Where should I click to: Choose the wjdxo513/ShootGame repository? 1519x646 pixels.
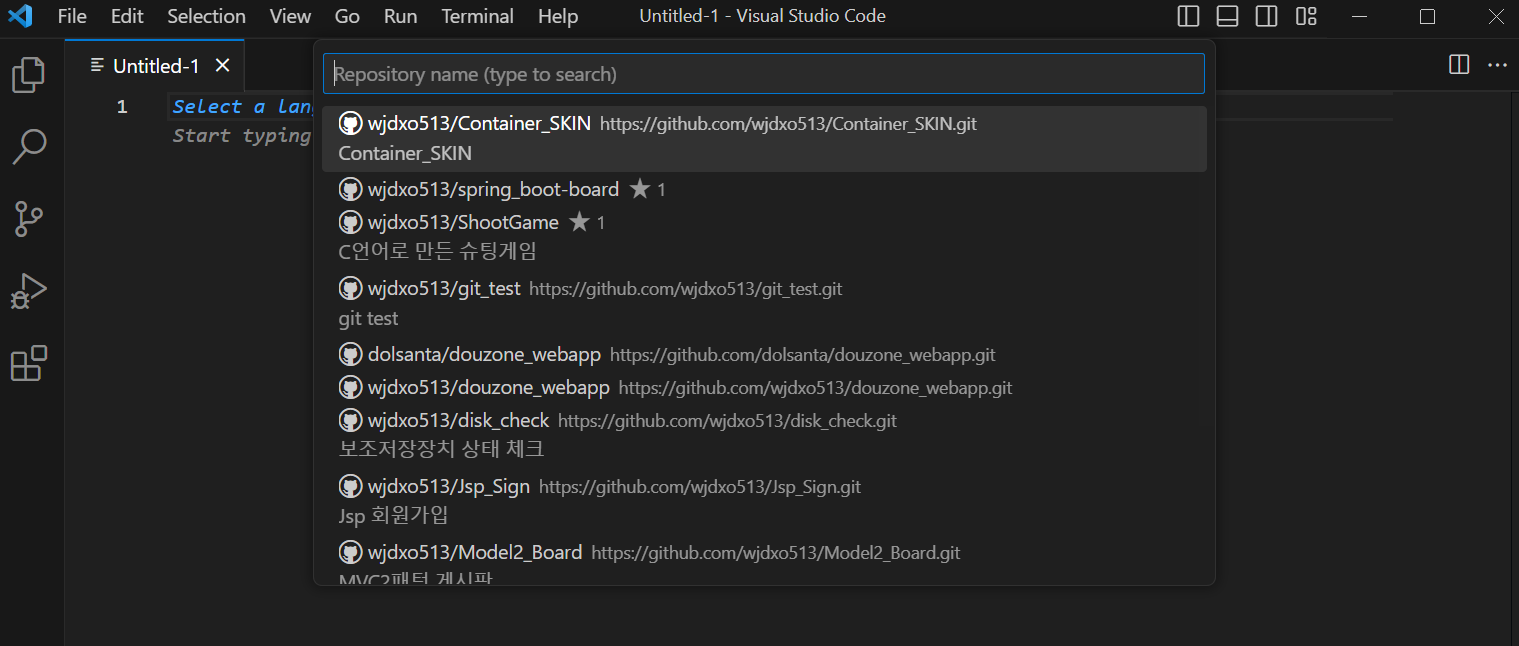(x=764, y=237)
